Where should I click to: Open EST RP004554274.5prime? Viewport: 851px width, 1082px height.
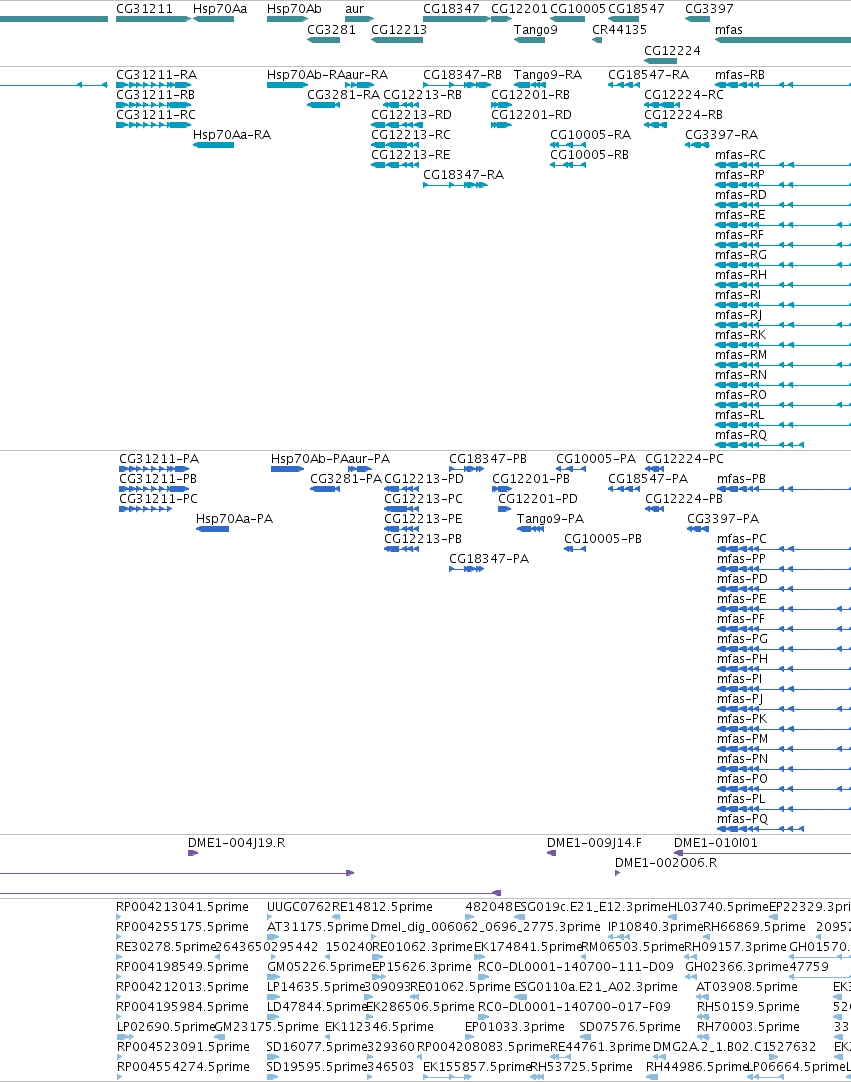coord(182,1067)
